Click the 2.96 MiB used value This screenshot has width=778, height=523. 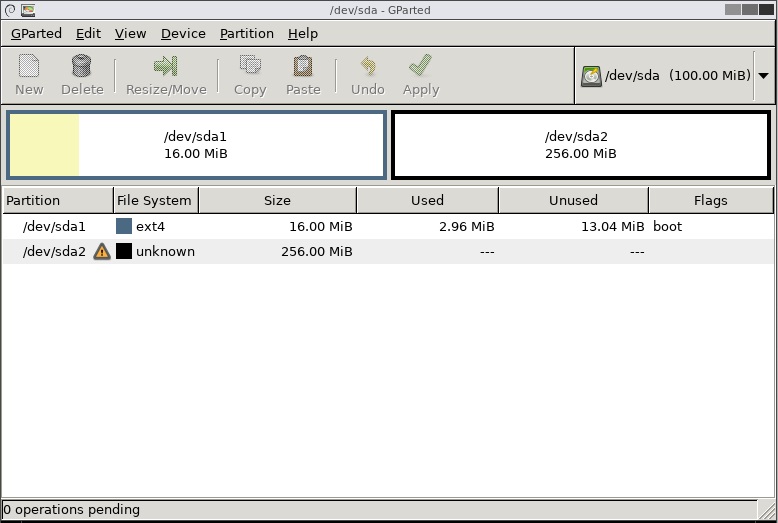(x=467, y=227)
